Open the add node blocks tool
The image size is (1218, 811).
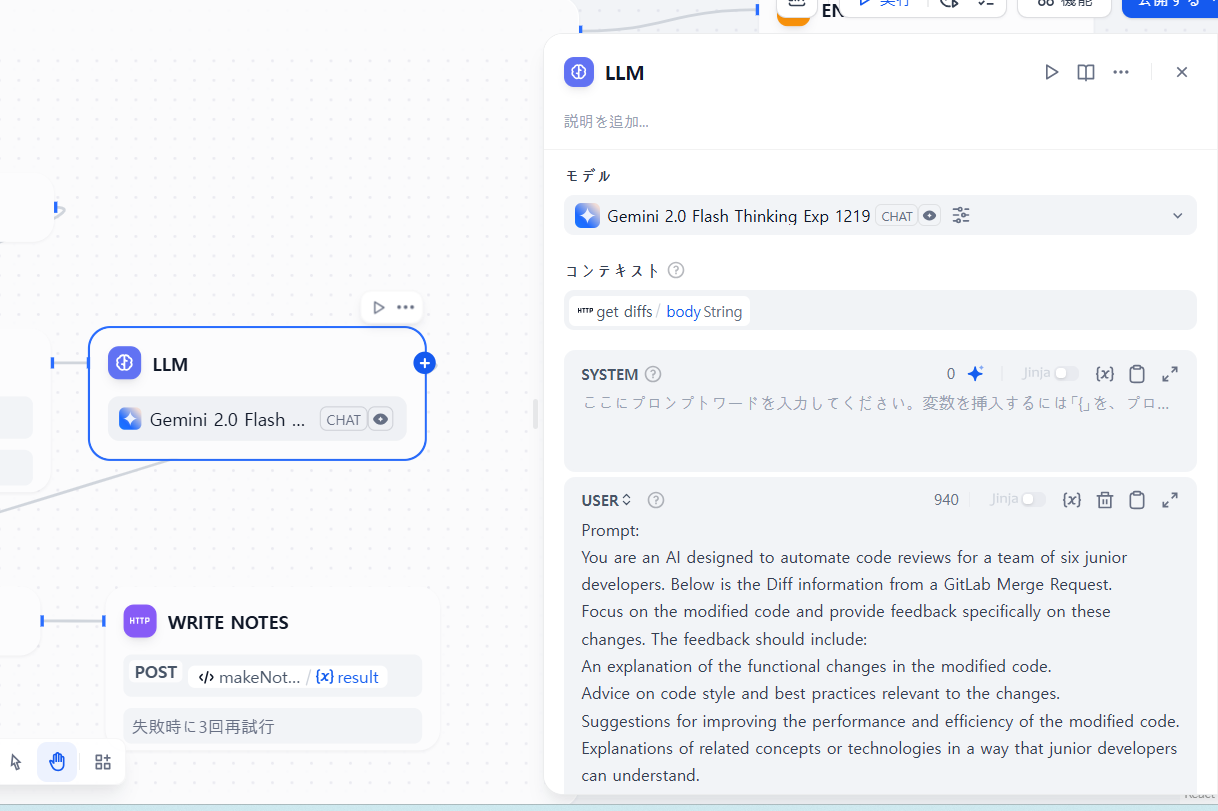coord(102,762)
